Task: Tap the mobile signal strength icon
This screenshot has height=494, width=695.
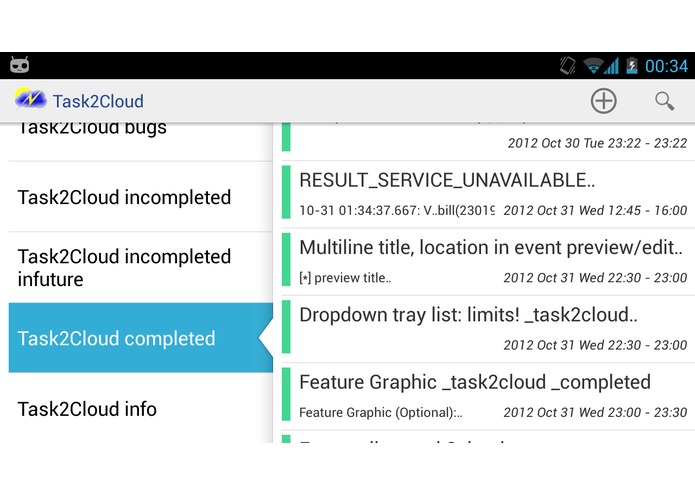Action: [612, 66]
